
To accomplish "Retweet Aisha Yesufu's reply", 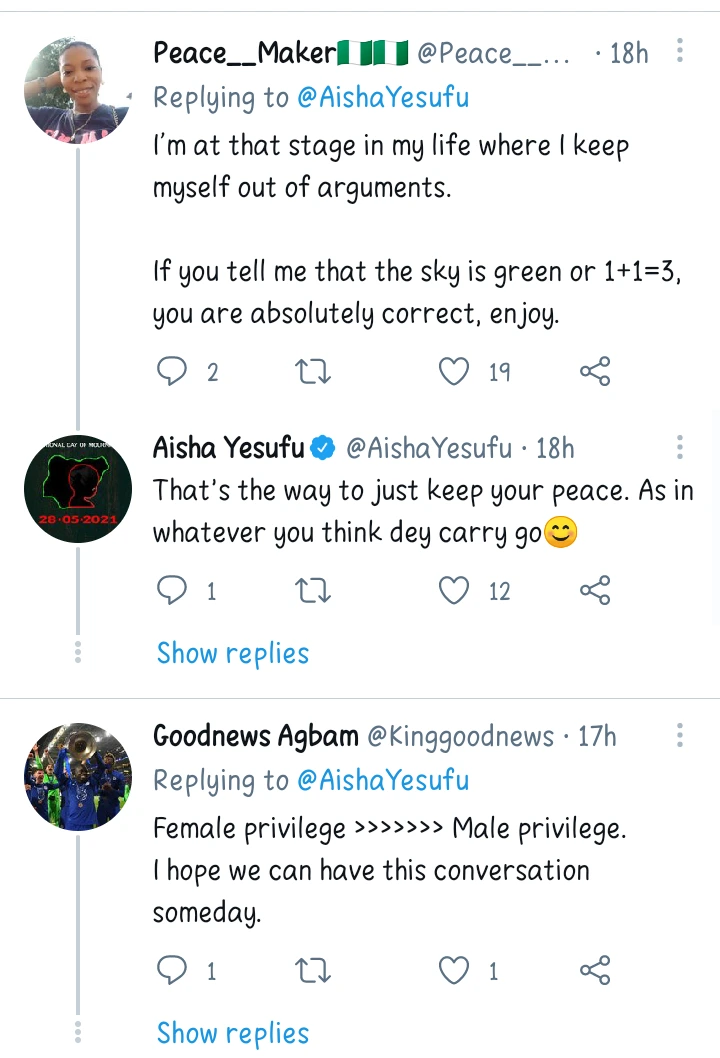I will (x=313, y=590).
